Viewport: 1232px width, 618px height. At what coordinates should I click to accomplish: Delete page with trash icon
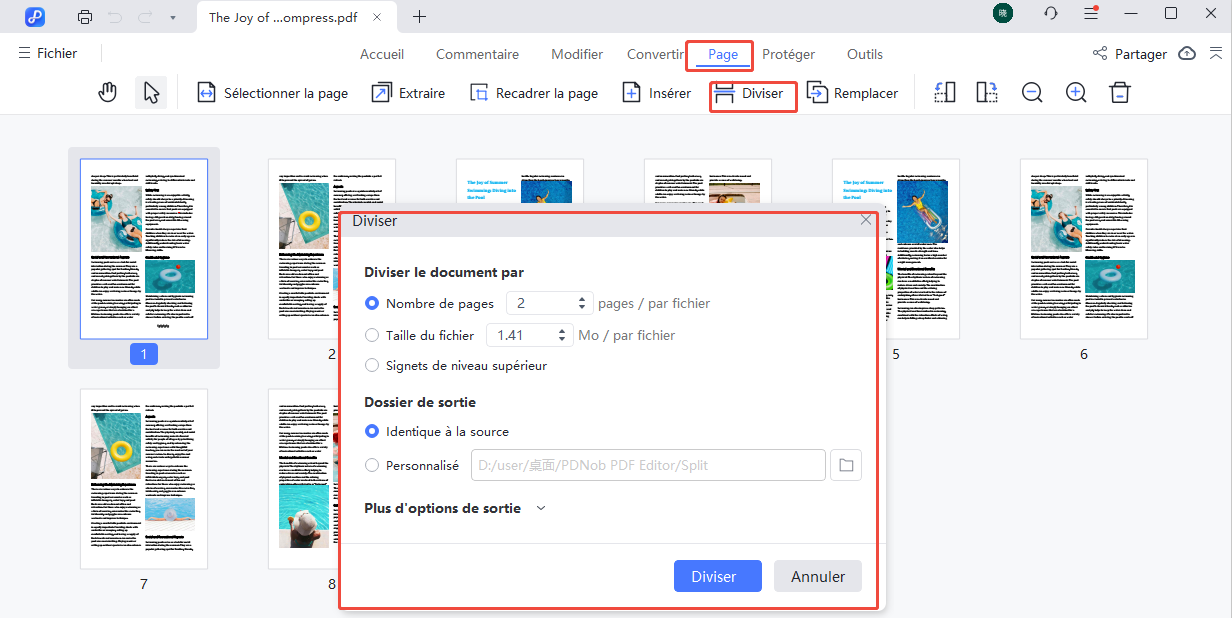point(1120,93)
